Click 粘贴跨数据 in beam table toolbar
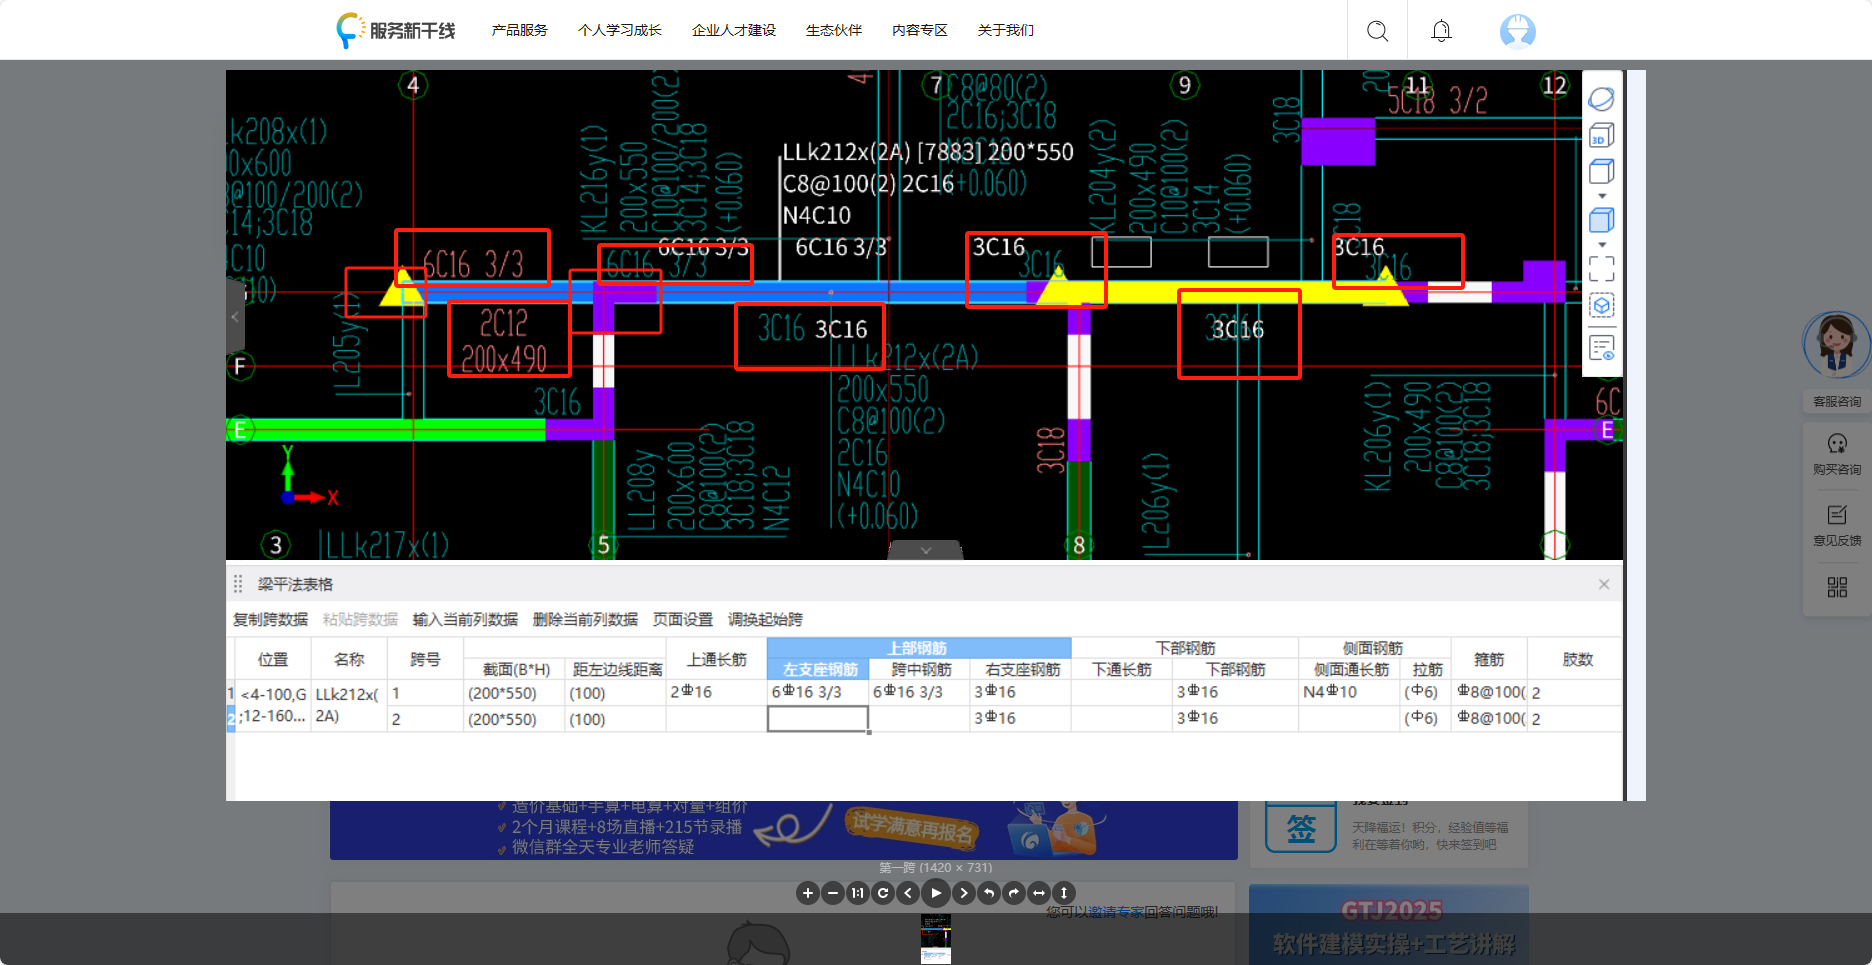 [x=361, y=619]
